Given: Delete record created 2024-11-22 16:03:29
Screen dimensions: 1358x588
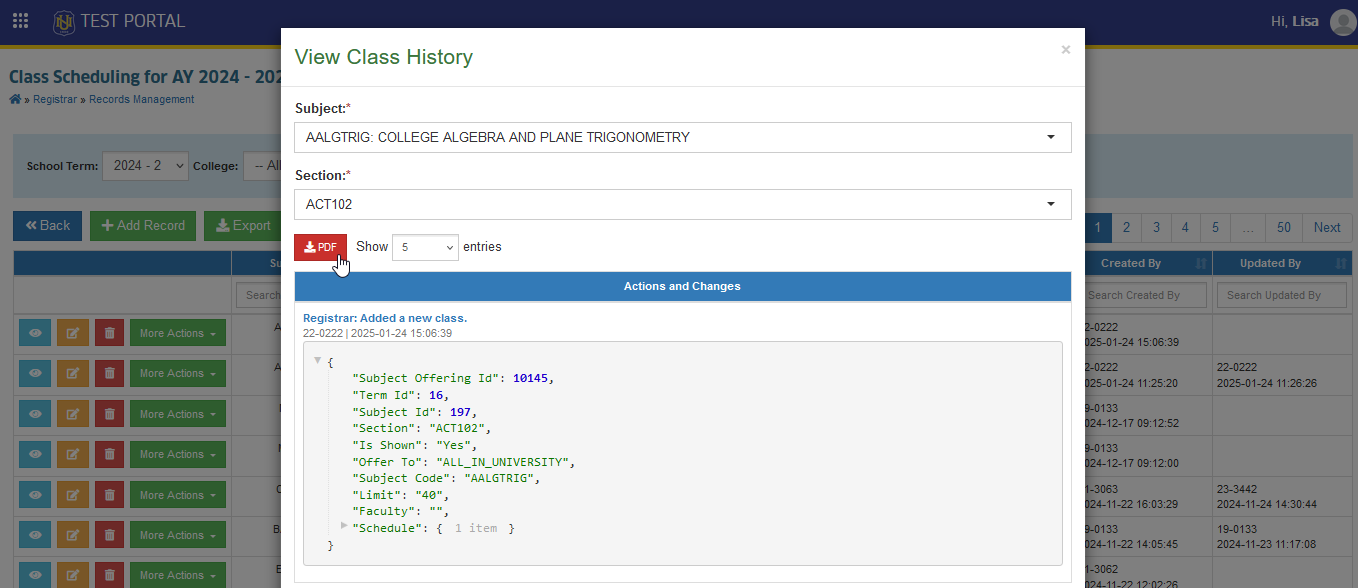Looking at the screenshot, I should click(x=110, y=495).
